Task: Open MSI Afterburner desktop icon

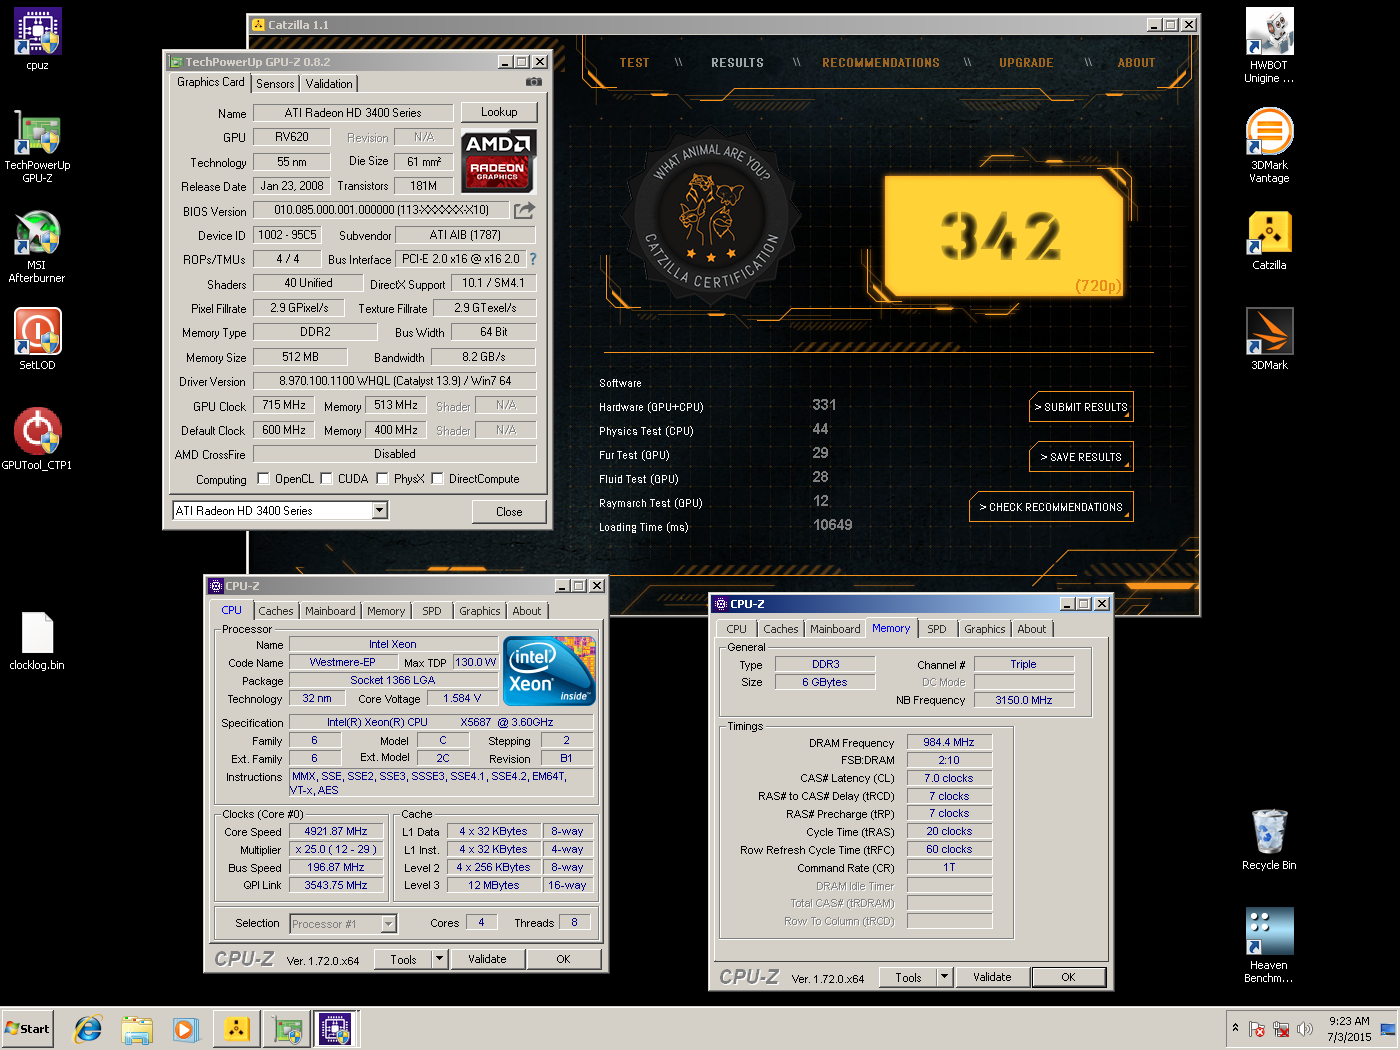Action: pos(37,246)
